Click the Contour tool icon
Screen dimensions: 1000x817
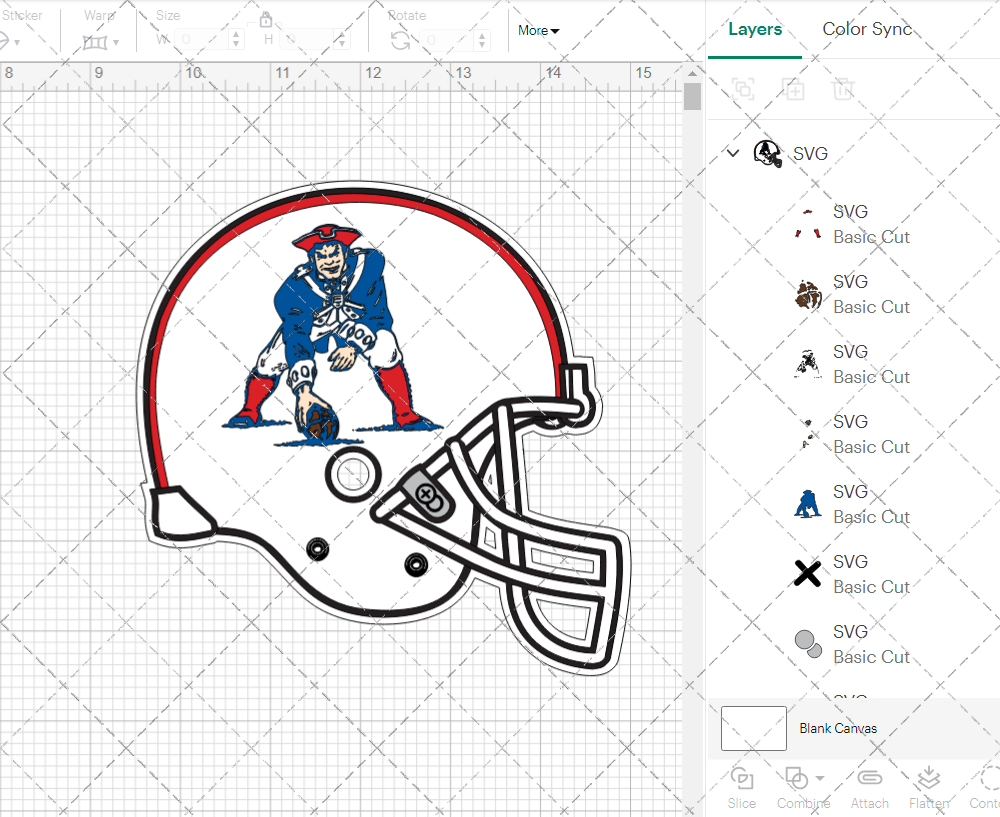point(990,778)
